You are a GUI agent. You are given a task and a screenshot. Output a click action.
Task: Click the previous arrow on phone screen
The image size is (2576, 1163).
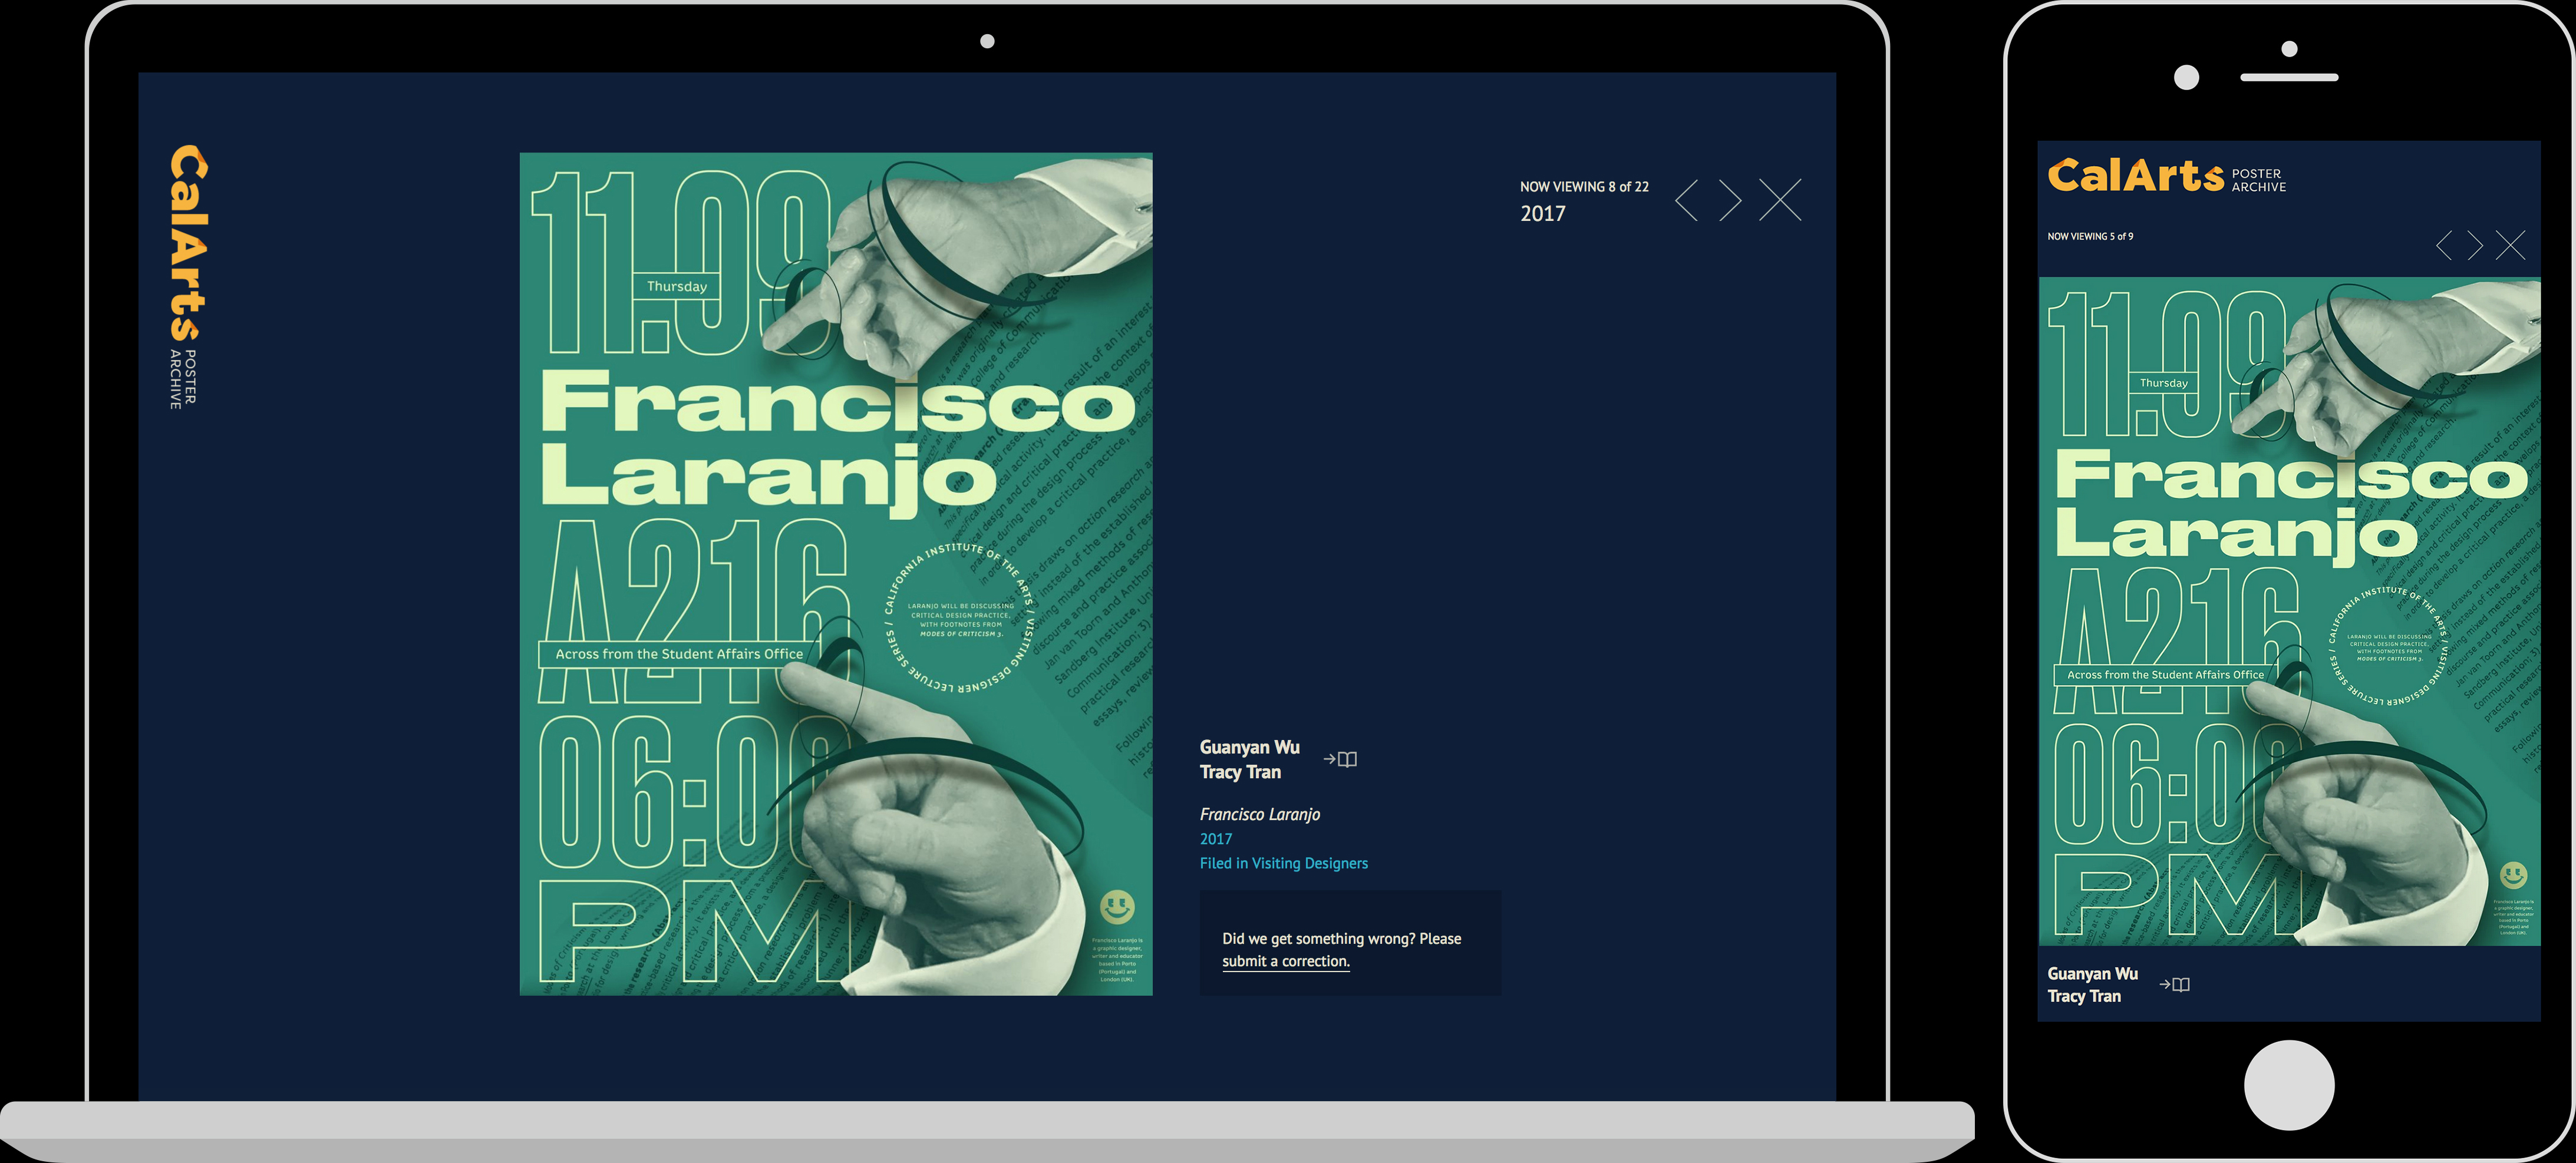[2444, 245]
